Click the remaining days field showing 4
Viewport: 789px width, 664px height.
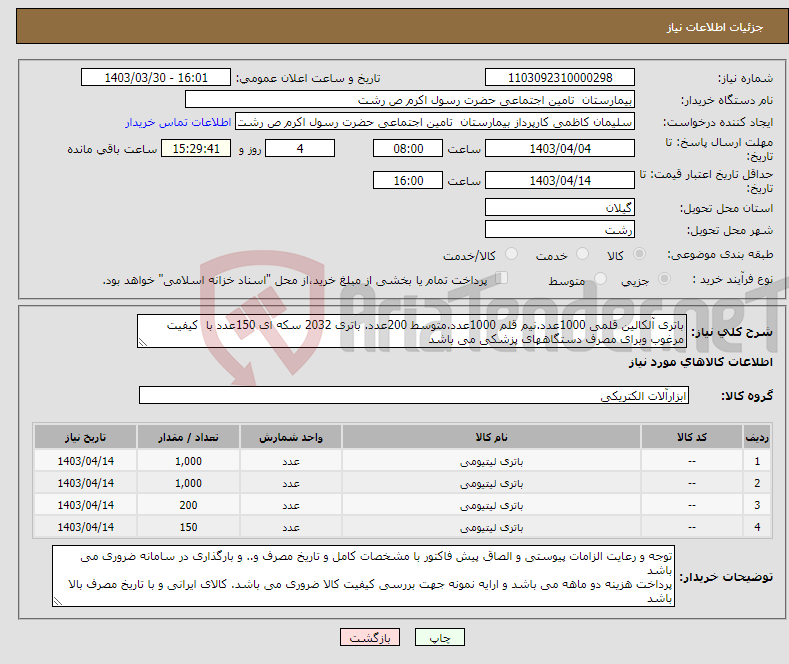[300, 148]
